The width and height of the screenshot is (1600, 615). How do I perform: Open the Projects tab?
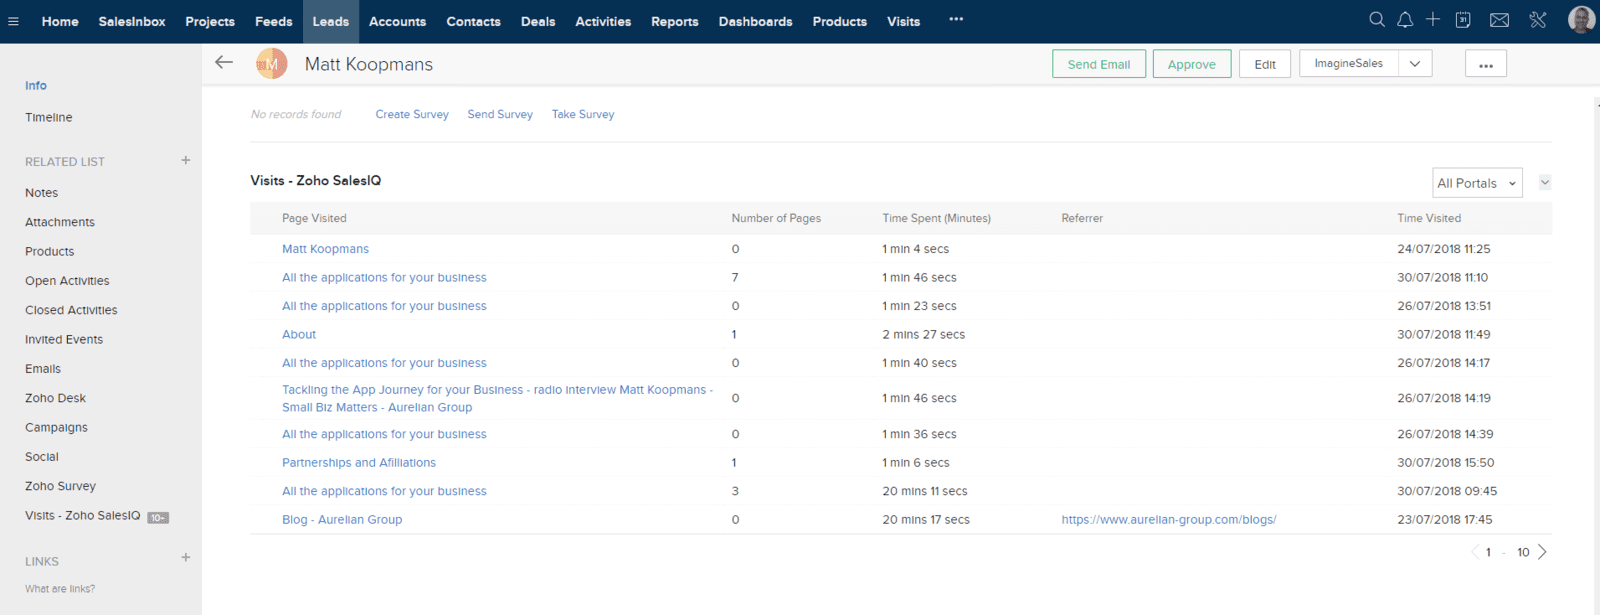click(210, 21)
